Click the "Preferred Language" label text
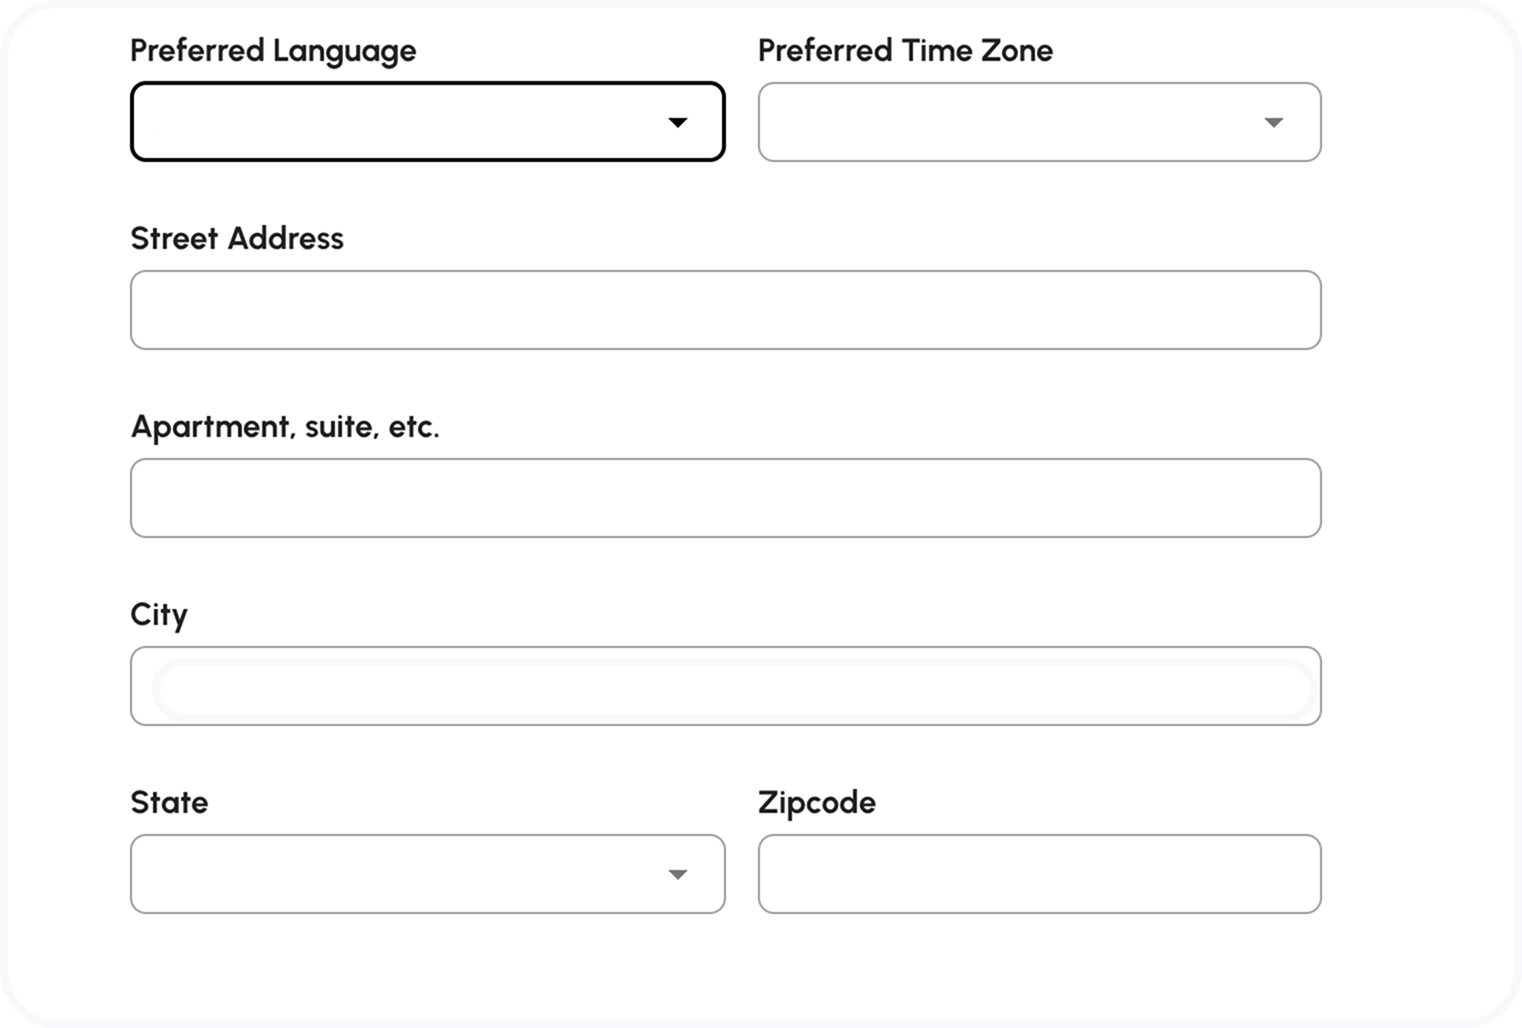This screenshot has height=1028, width=1522. pos(273,50)
